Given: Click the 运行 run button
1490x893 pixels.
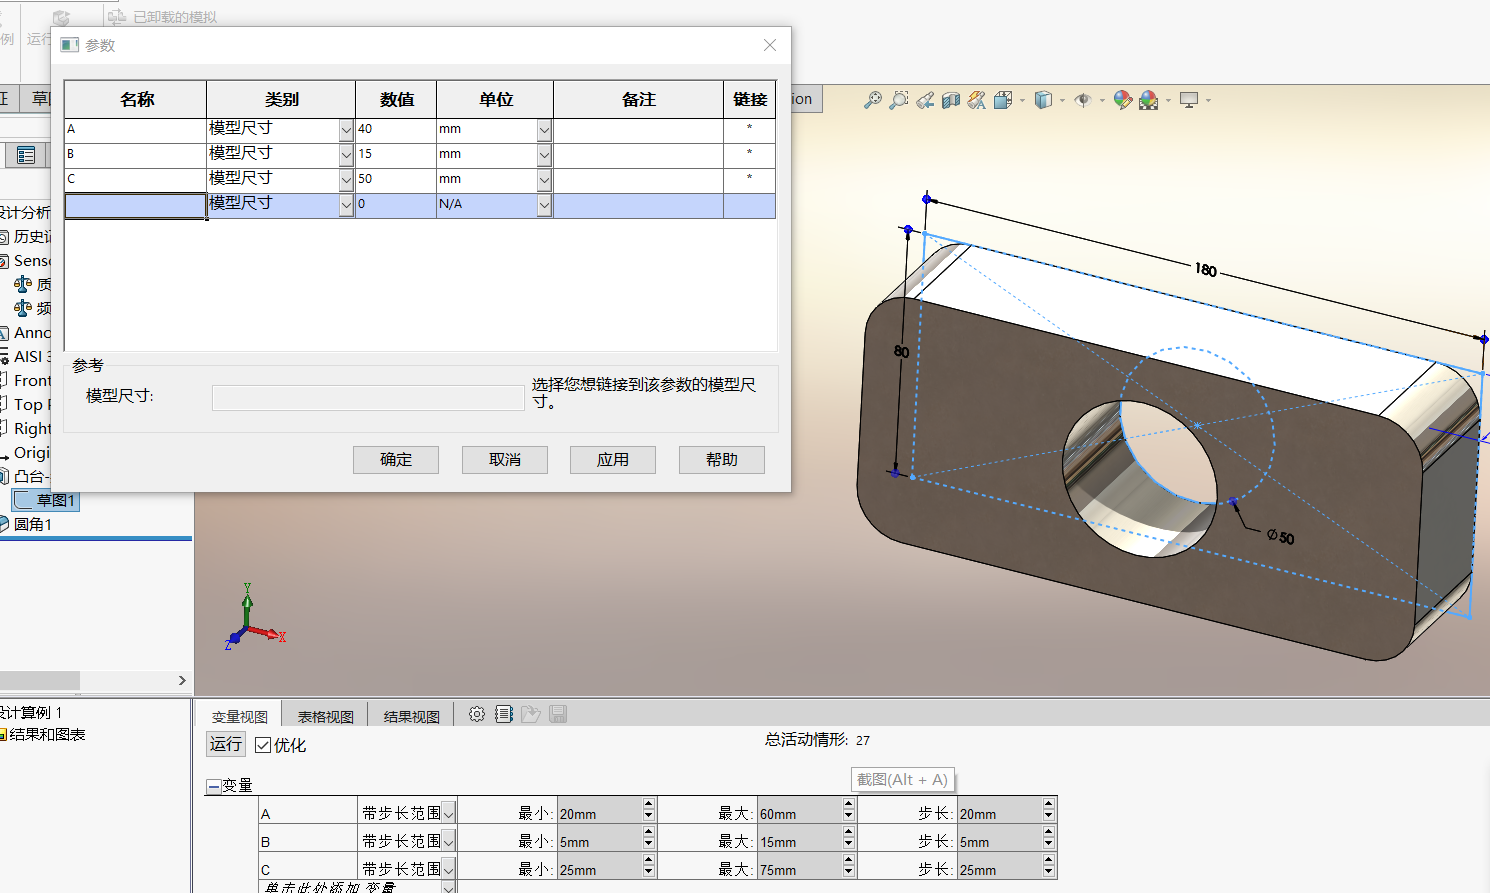Looking at the screenshot, I should click(226, 744).
